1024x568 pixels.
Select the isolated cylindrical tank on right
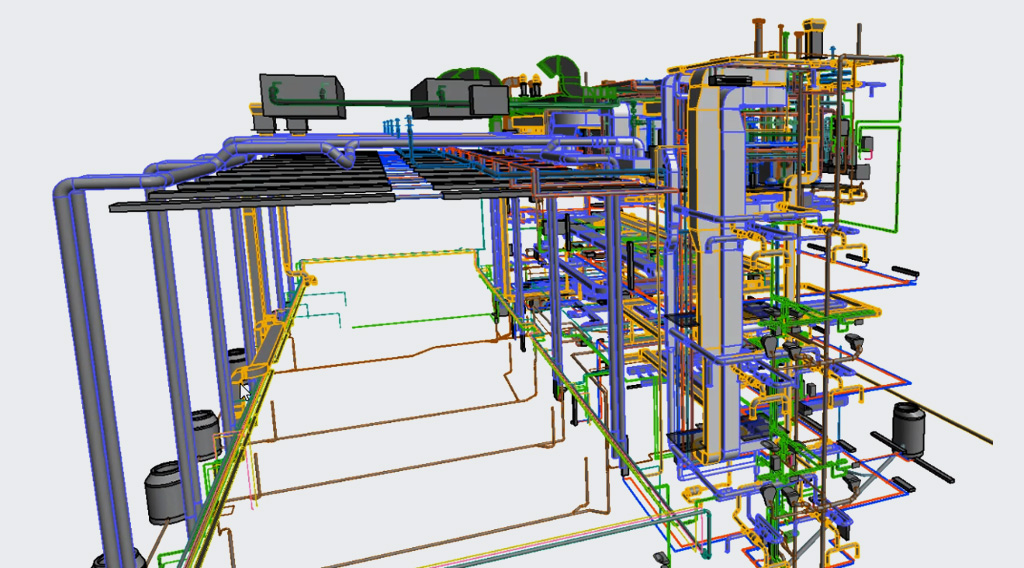pos(913,427)
